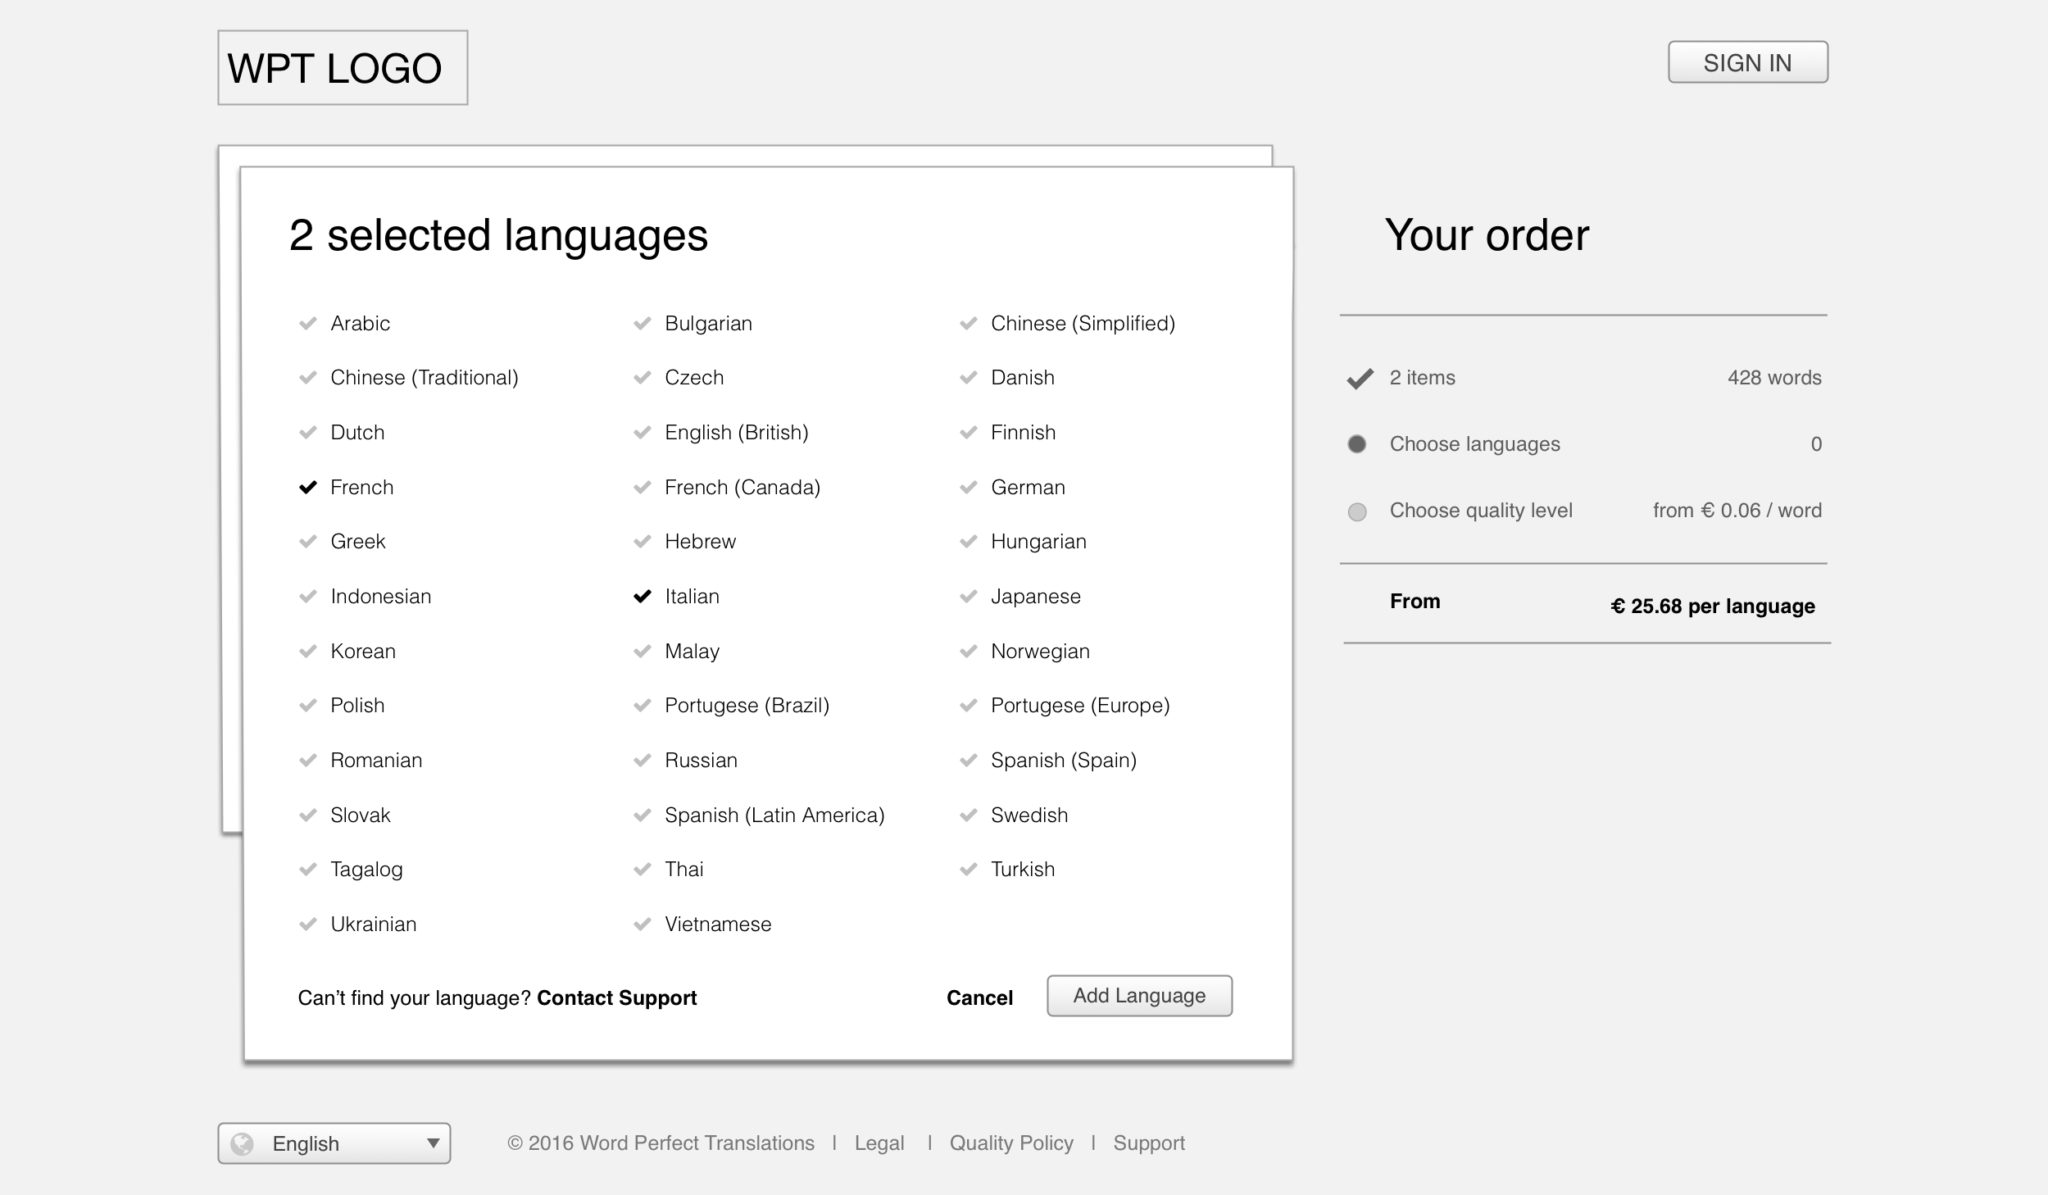
Task: Click the dark bullet beside Choose languages
Action: [1357, 444]
